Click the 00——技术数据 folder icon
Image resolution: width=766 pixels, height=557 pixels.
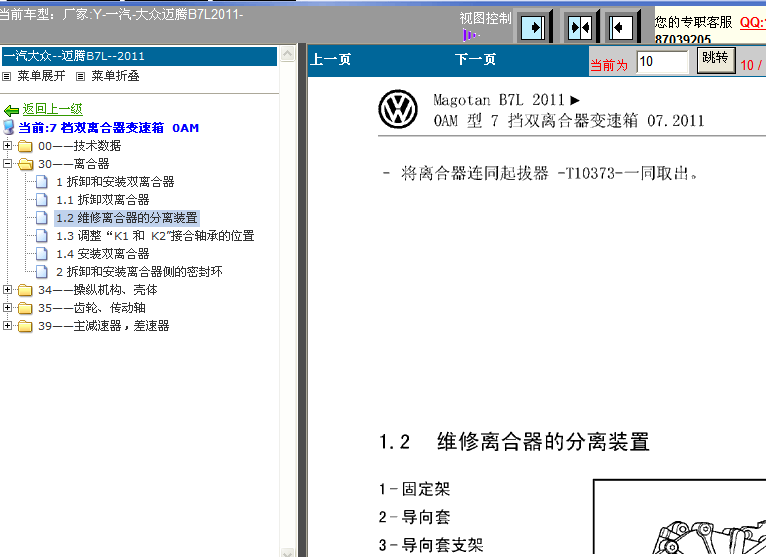(x=25, y=146)
